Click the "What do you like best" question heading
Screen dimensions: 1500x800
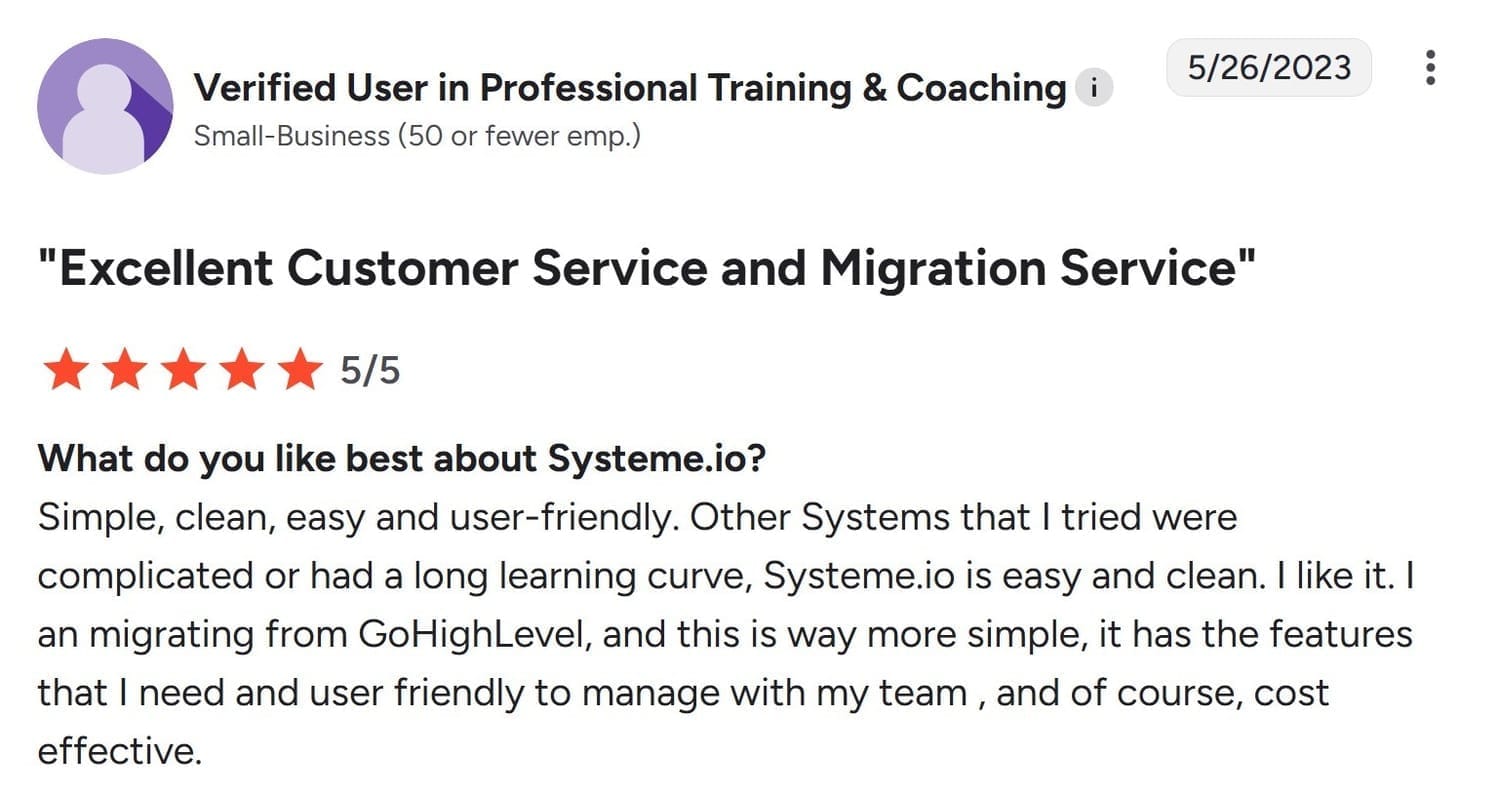point(401,459)
